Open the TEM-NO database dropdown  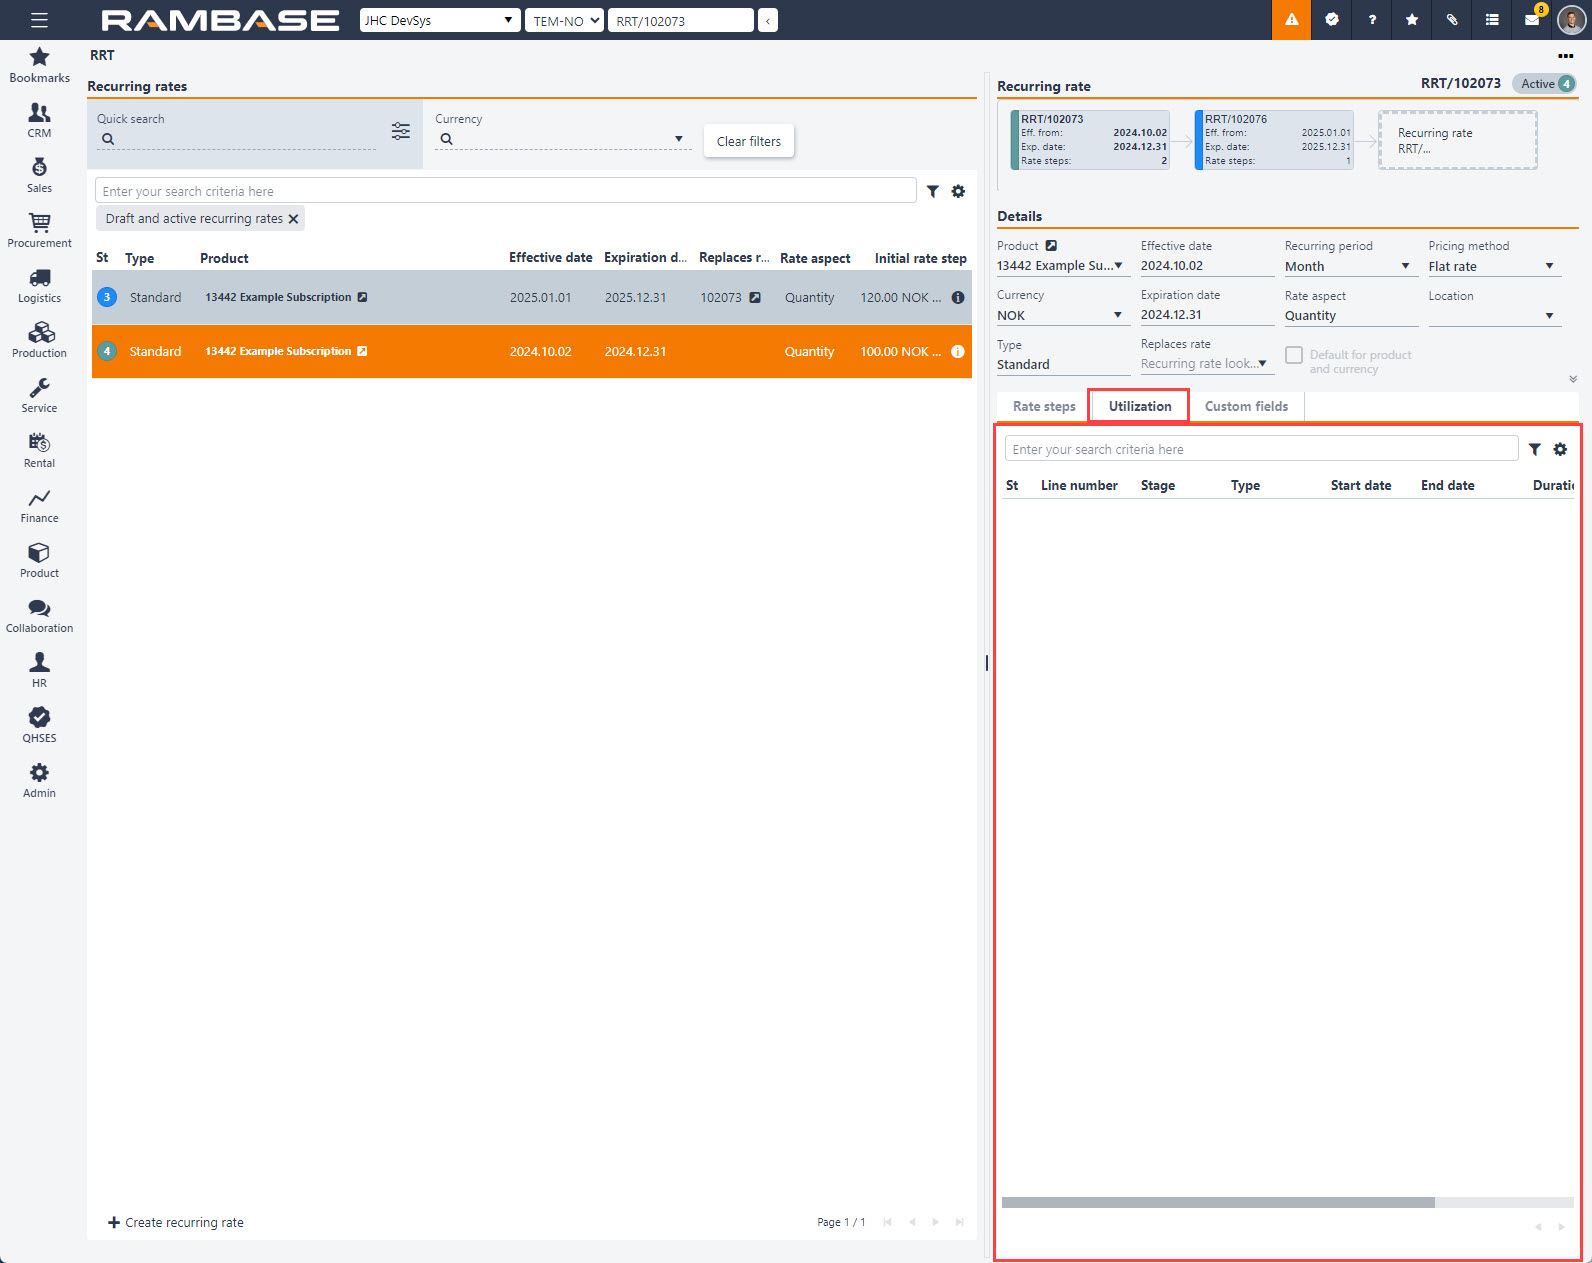point(564,20)
